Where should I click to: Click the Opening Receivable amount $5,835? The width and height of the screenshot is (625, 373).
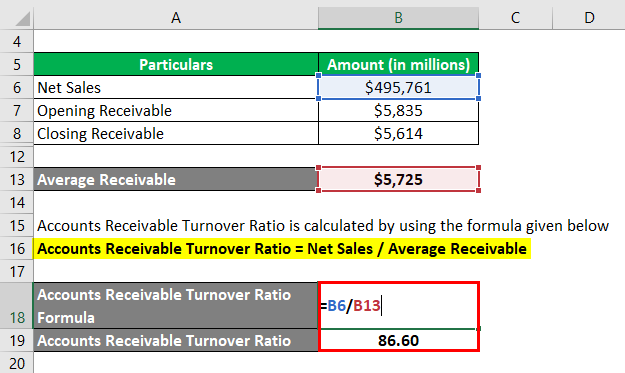pyautogui.click(x=398, y=110)
